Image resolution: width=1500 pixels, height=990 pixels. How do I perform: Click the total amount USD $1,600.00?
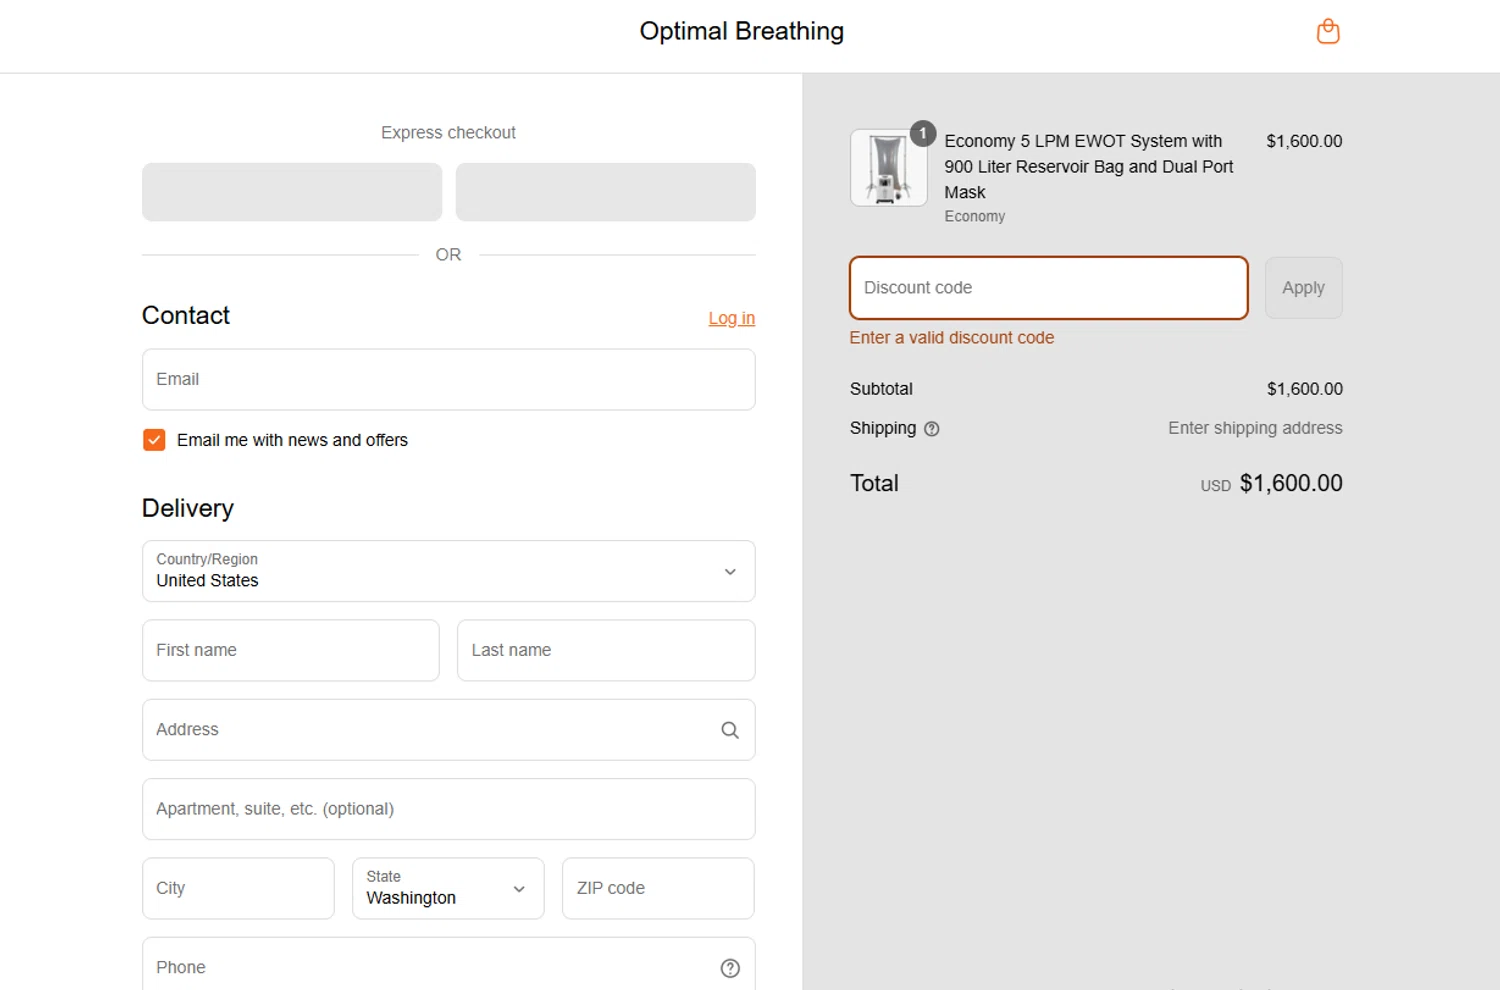pyautogui.click(x=1271, y=484)
